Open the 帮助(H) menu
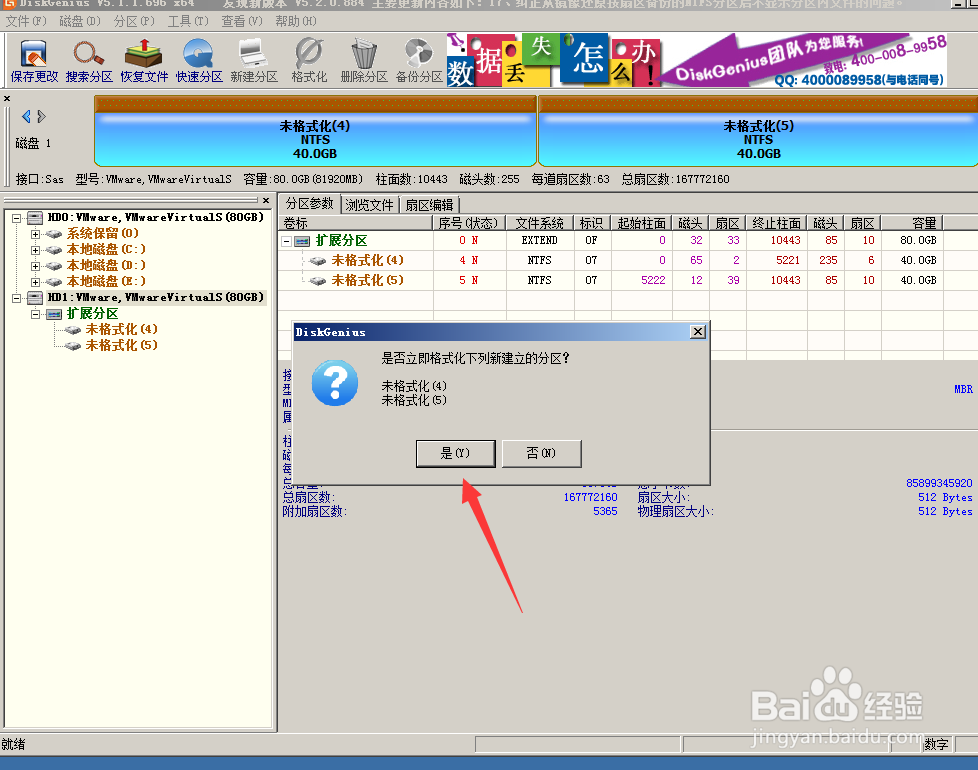The width and height of the screenshot is (978, 770). [296, 21]
